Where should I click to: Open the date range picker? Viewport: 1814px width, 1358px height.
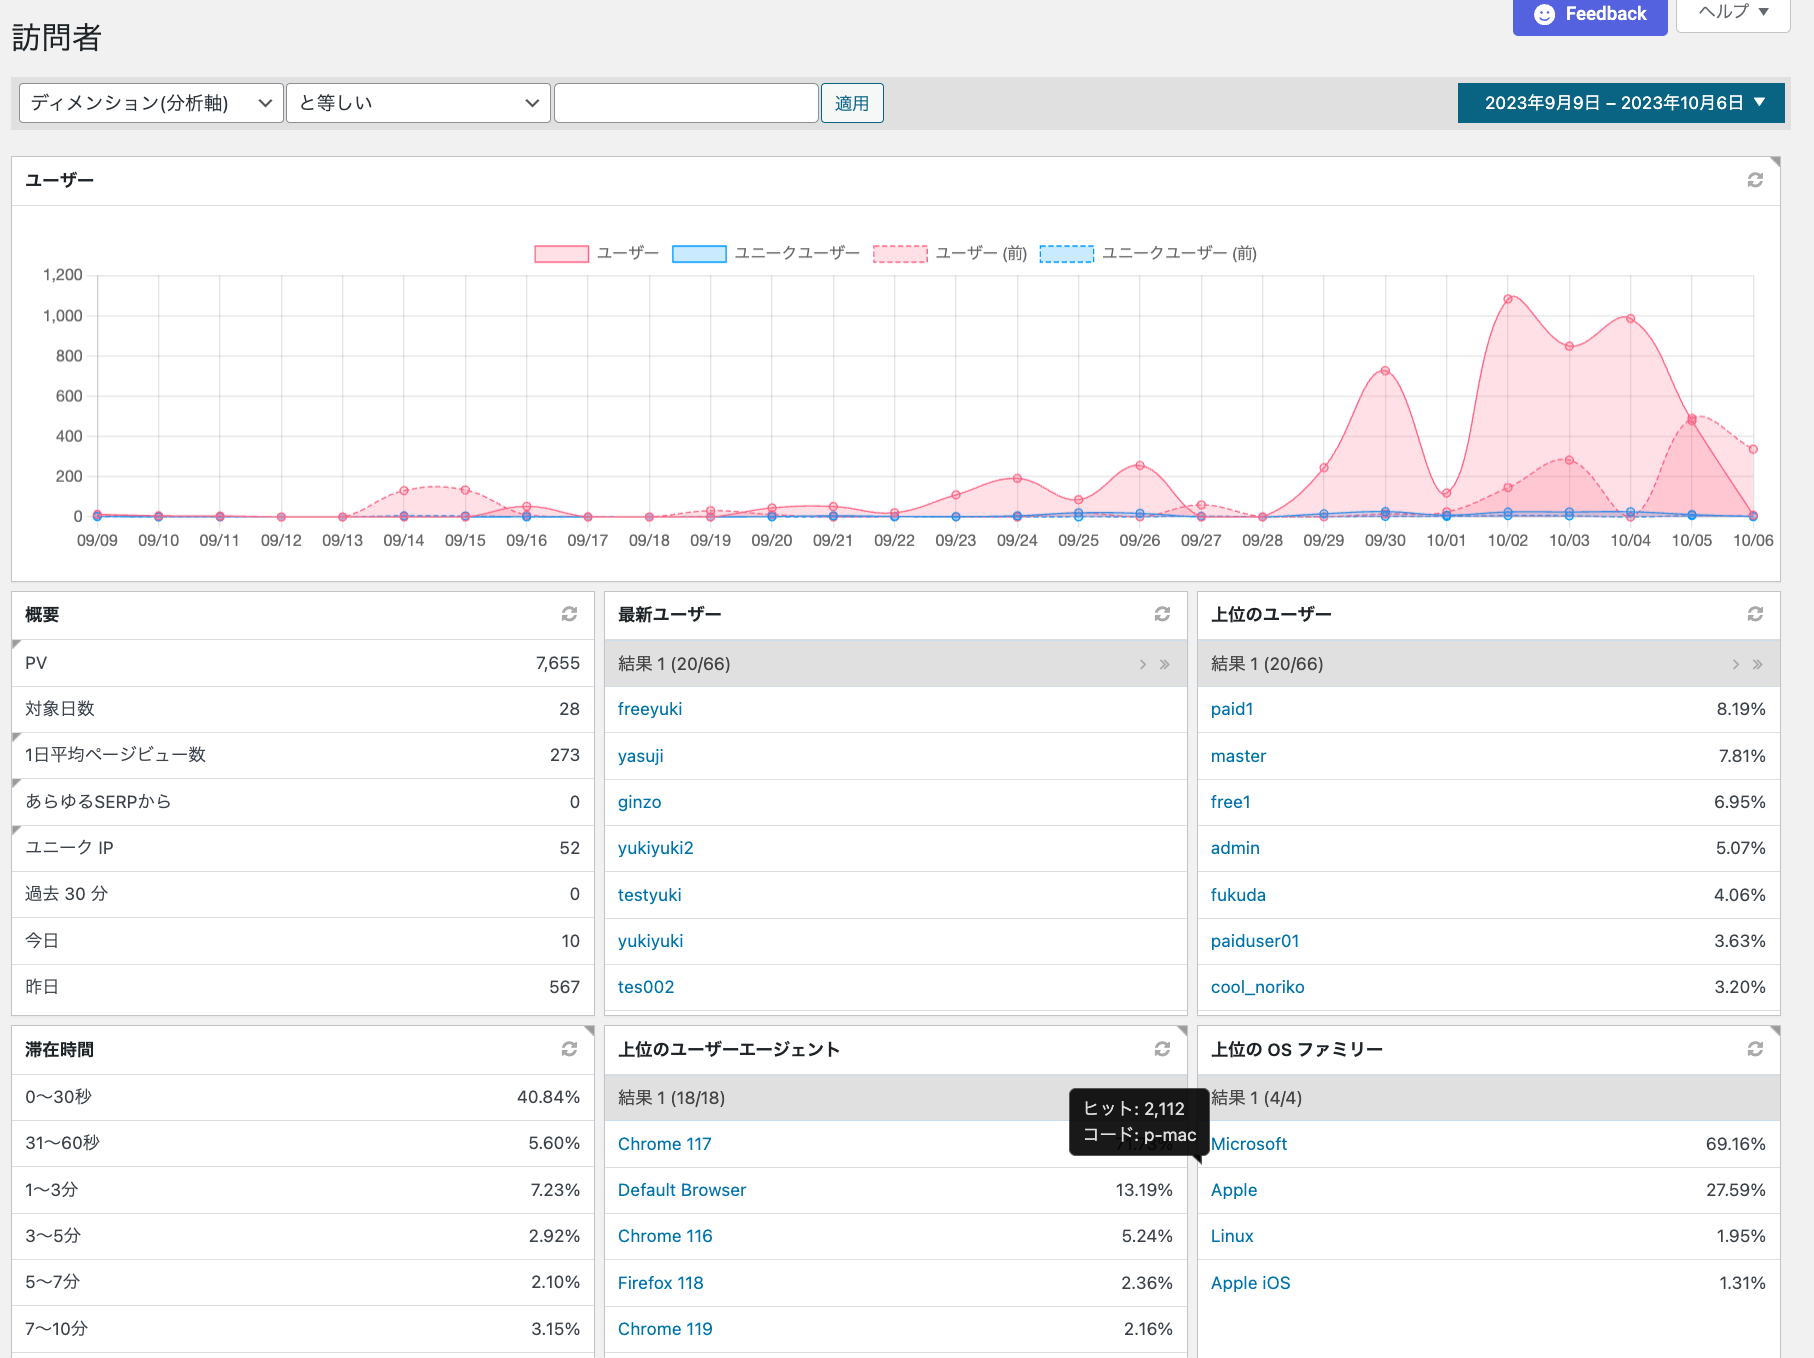(x=1620, y=103)
